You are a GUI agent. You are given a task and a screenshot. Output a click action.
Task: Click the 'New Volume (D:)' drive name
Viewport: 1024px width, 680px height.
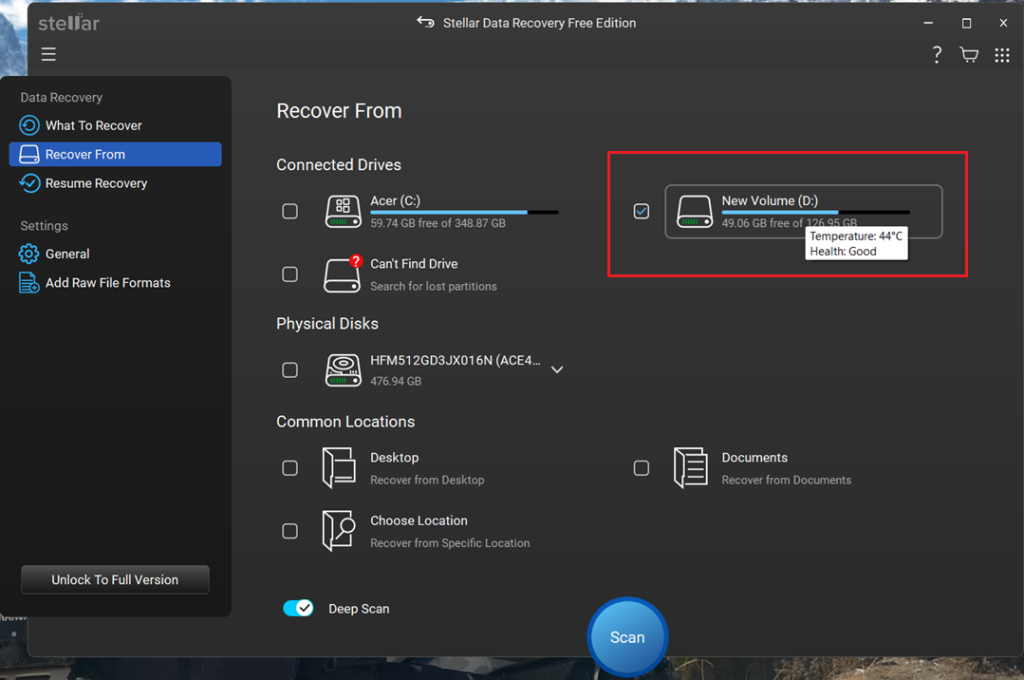769,201
